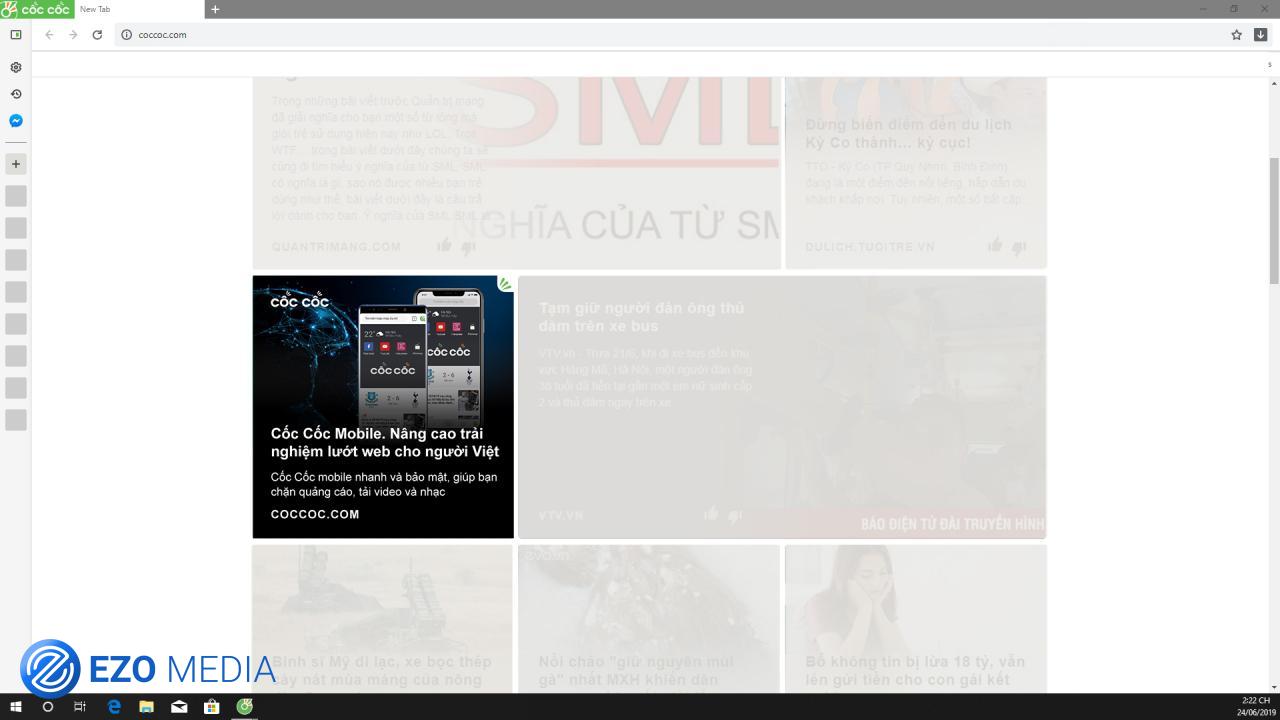Screen dimensions: 1280x720
Task: Focus the address bar showing coccoc.com
Action: pyautogui.click(x=670, y=34)
